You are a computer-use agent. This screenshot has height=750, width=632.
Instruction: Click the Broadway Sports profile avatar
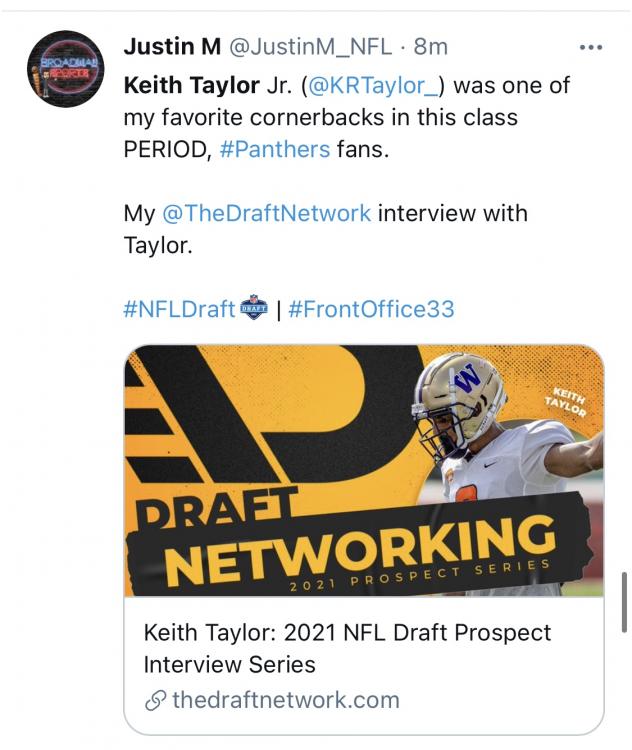pyautogui.click(x=64, y=70)
